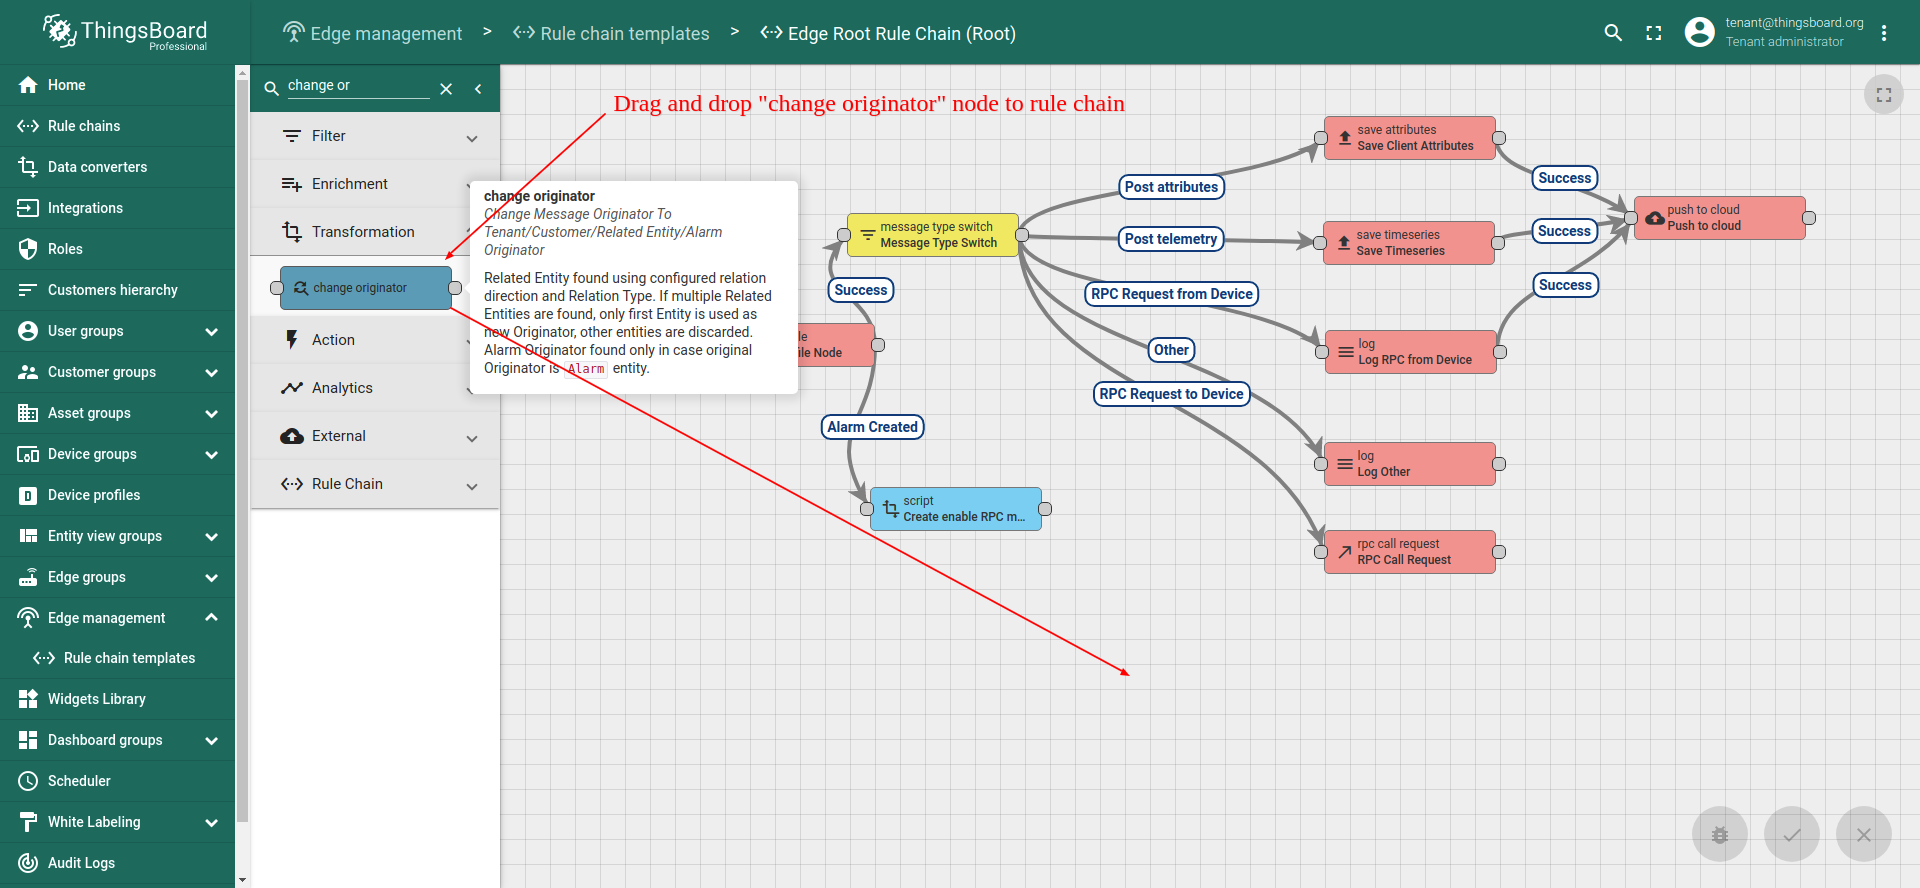1920x888 pixels.
Task: Click the Post telemetry link label
Action: click(1171, 239)
